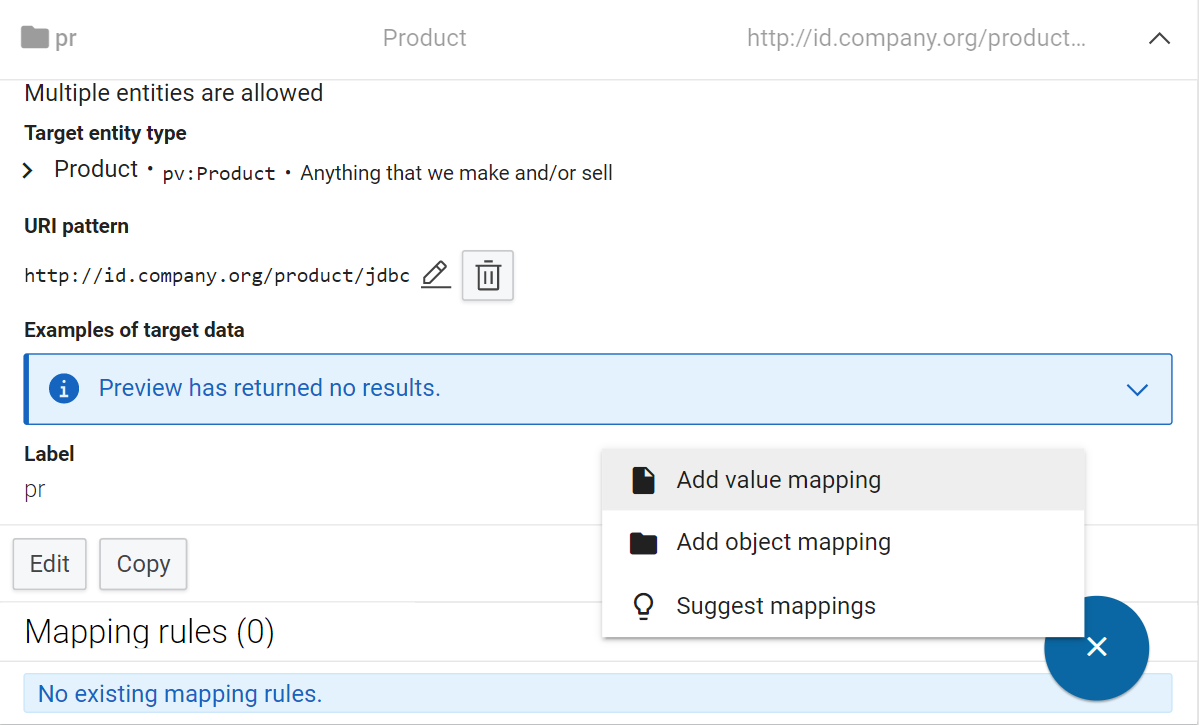The height and width of the screenshot is (725, 1199).
Task: Click the pencil icon to edit URI pattern
Action: pos(435,275)
